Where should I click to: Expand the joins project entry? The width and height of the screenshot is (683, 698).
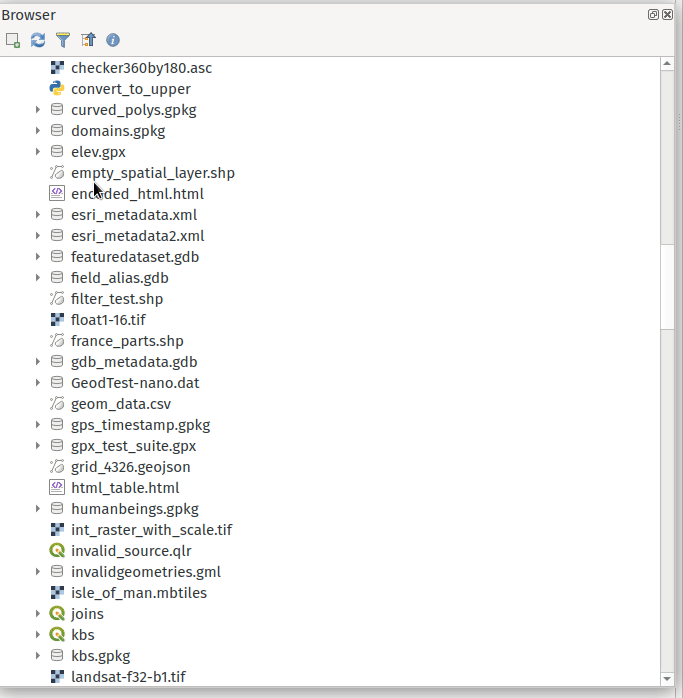pyautogui.click(x=38, y=614)
